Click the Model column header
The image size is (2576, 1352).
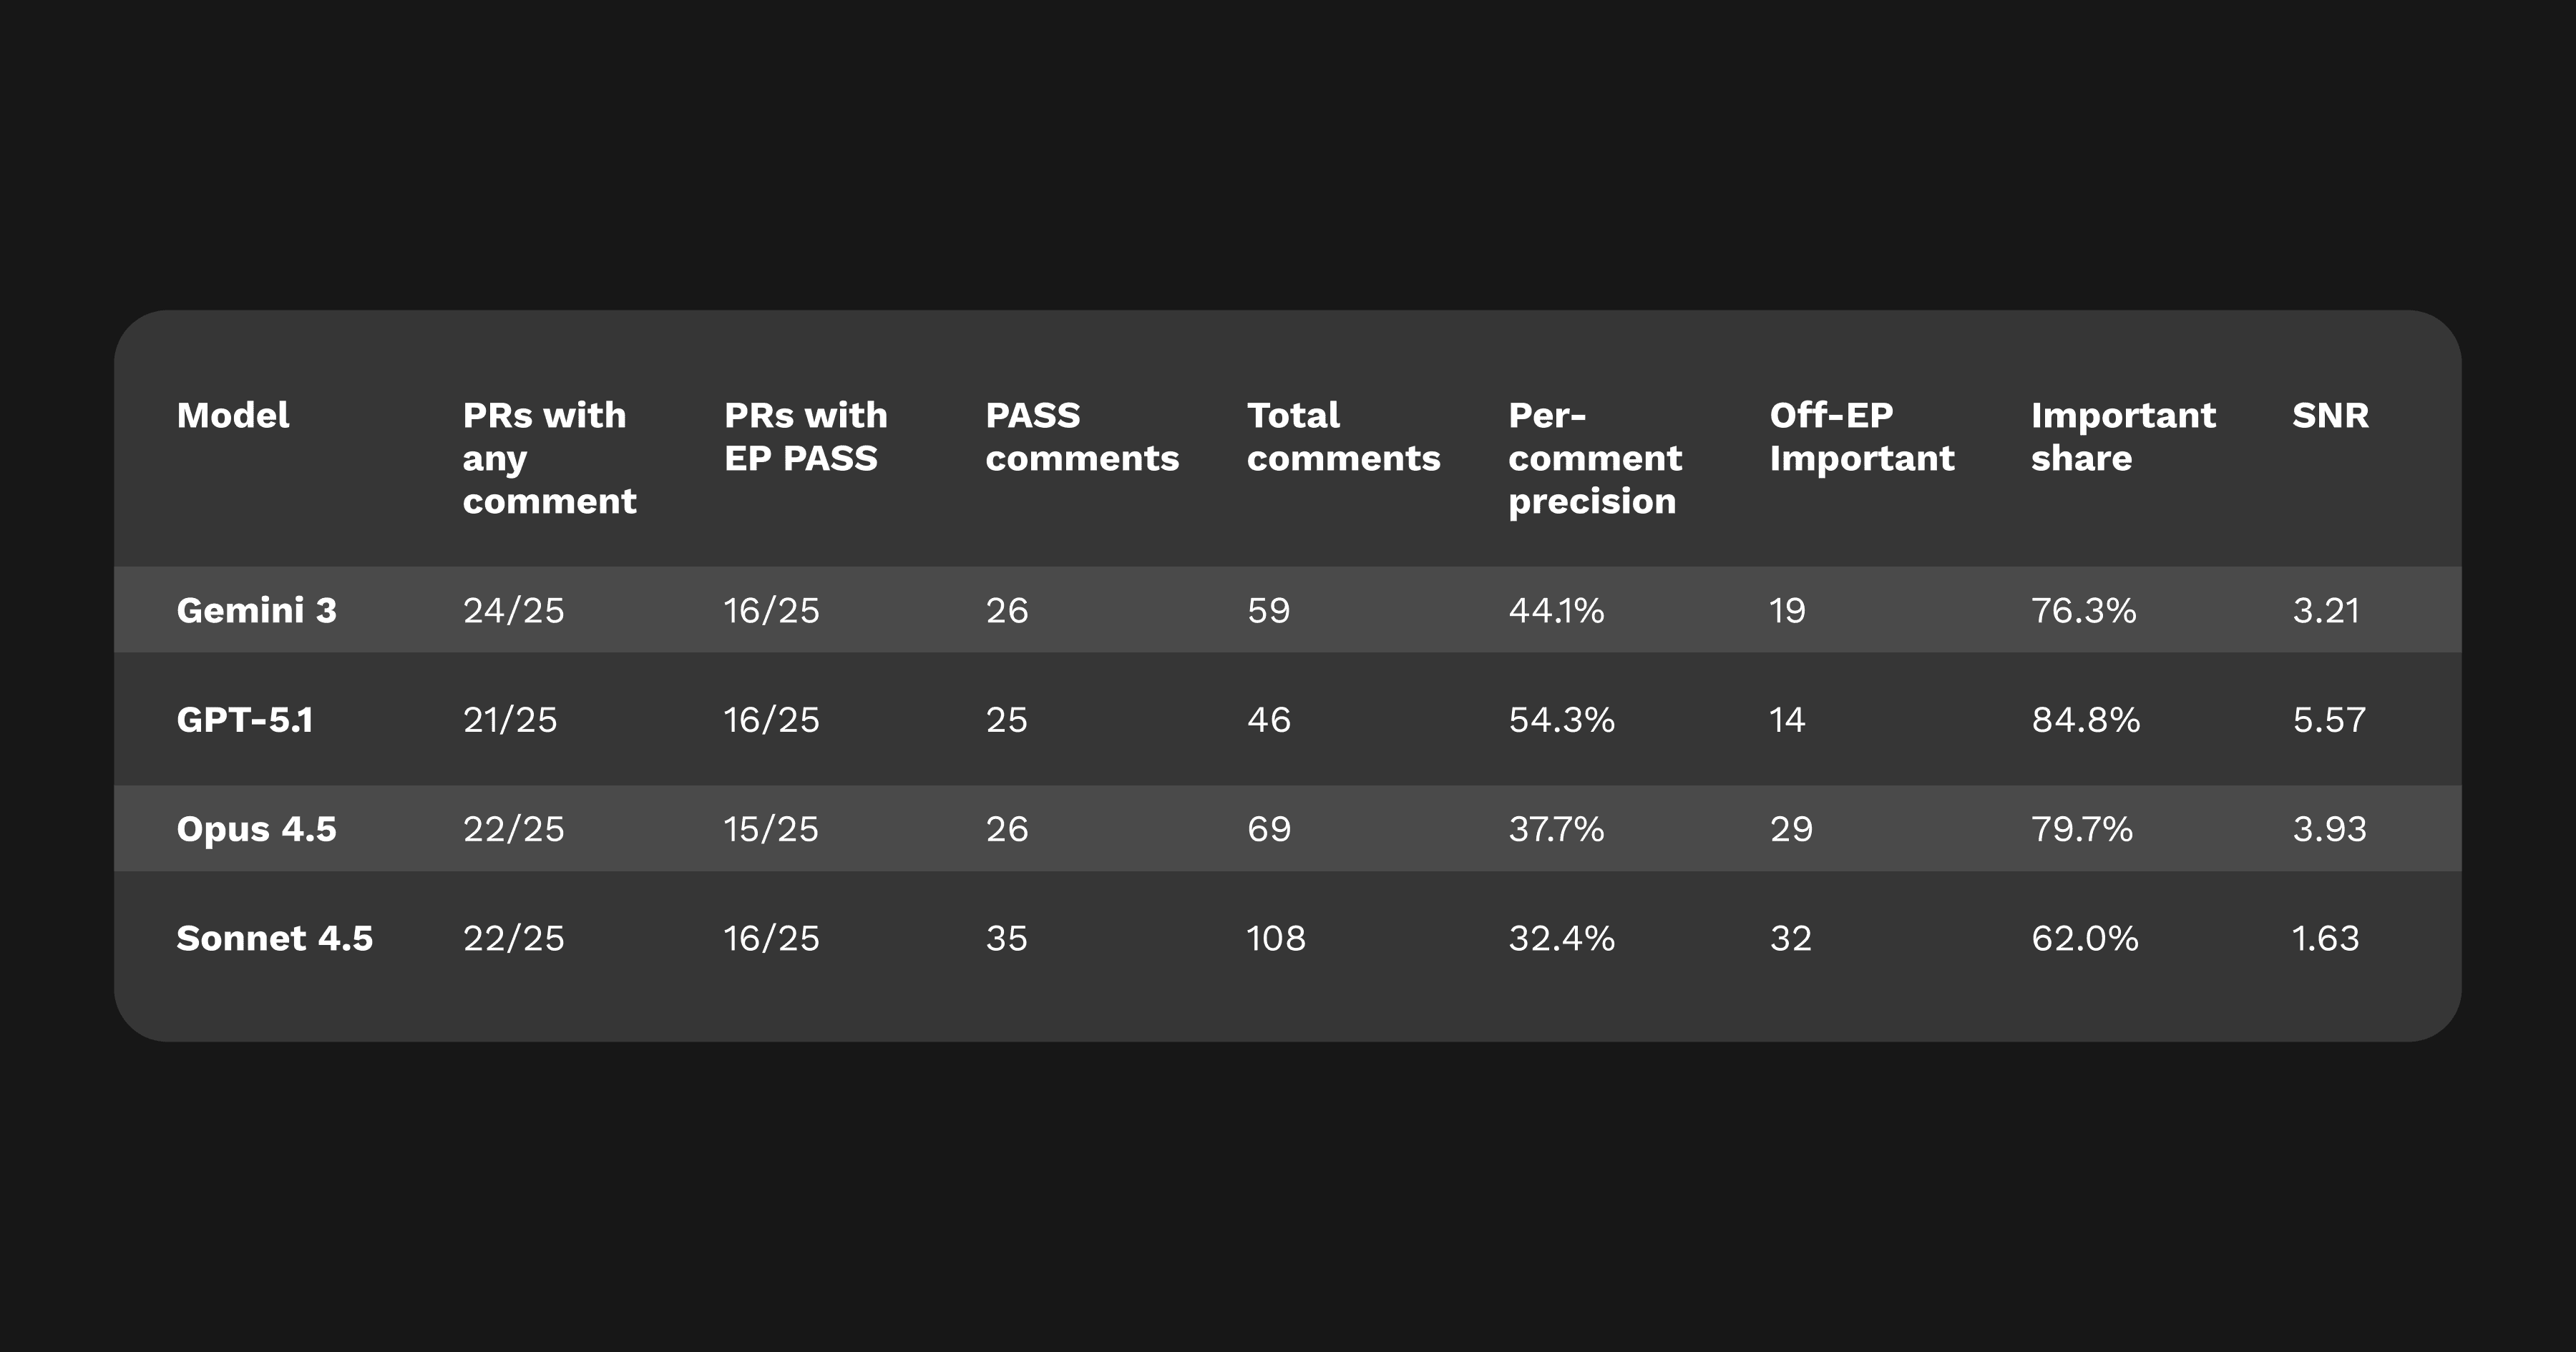point(233,415)
